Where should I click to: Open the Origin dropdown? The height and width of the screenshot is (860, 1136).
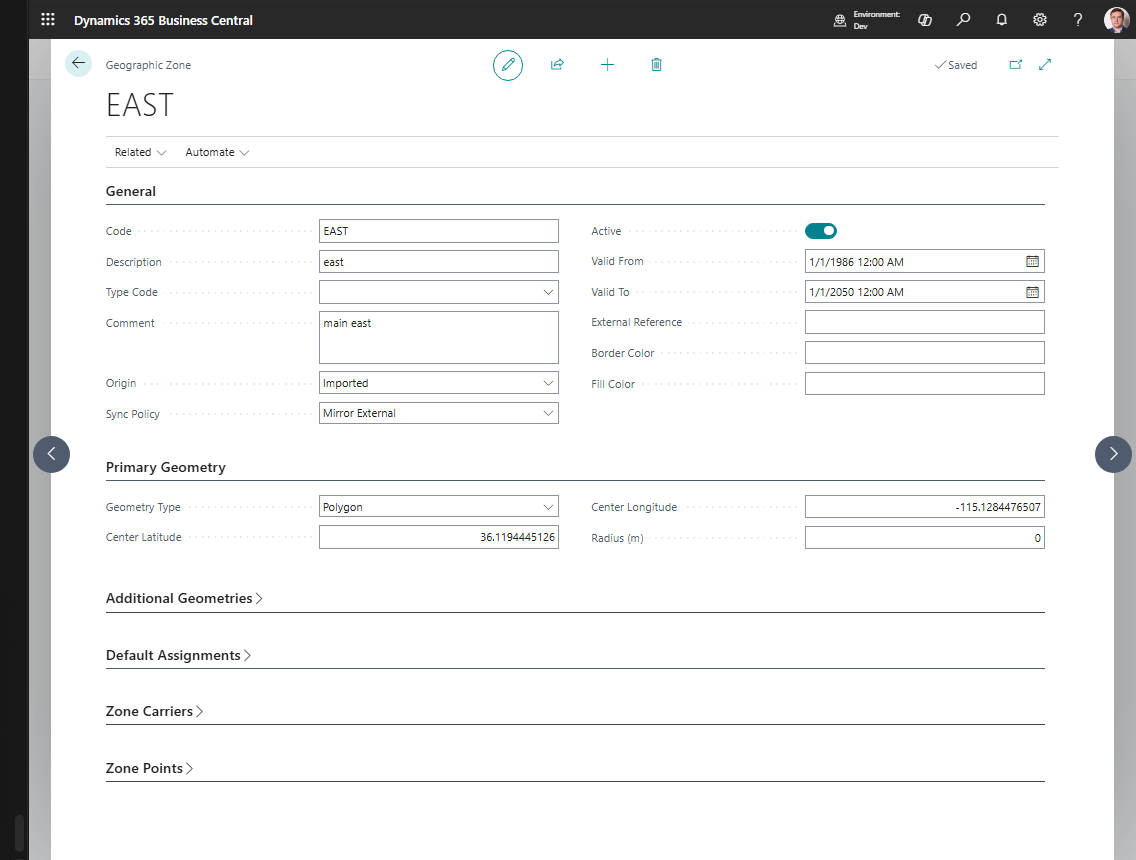548,383
